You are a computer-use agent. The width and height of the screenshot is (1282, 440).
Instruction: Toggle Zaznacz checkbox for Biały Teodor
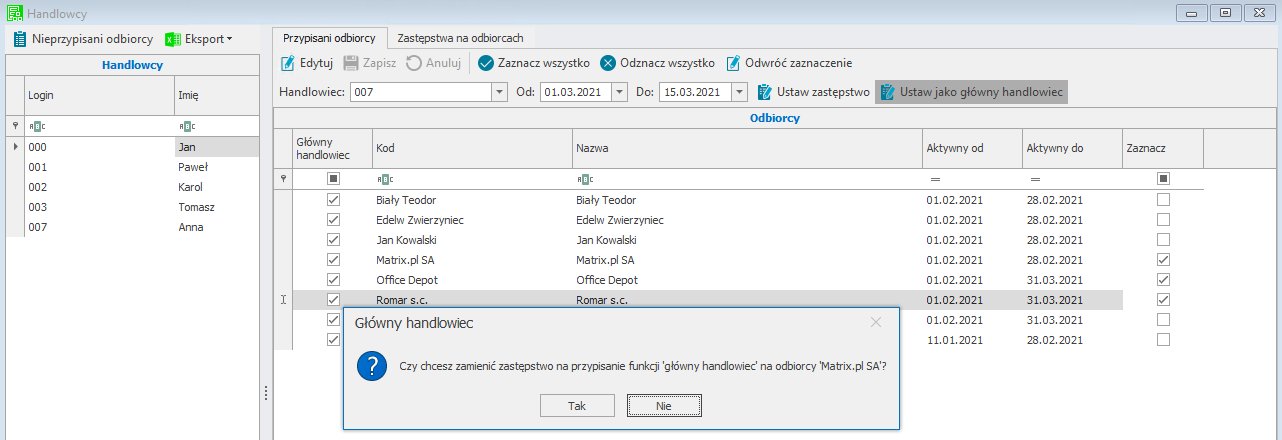coord(1163,200)
